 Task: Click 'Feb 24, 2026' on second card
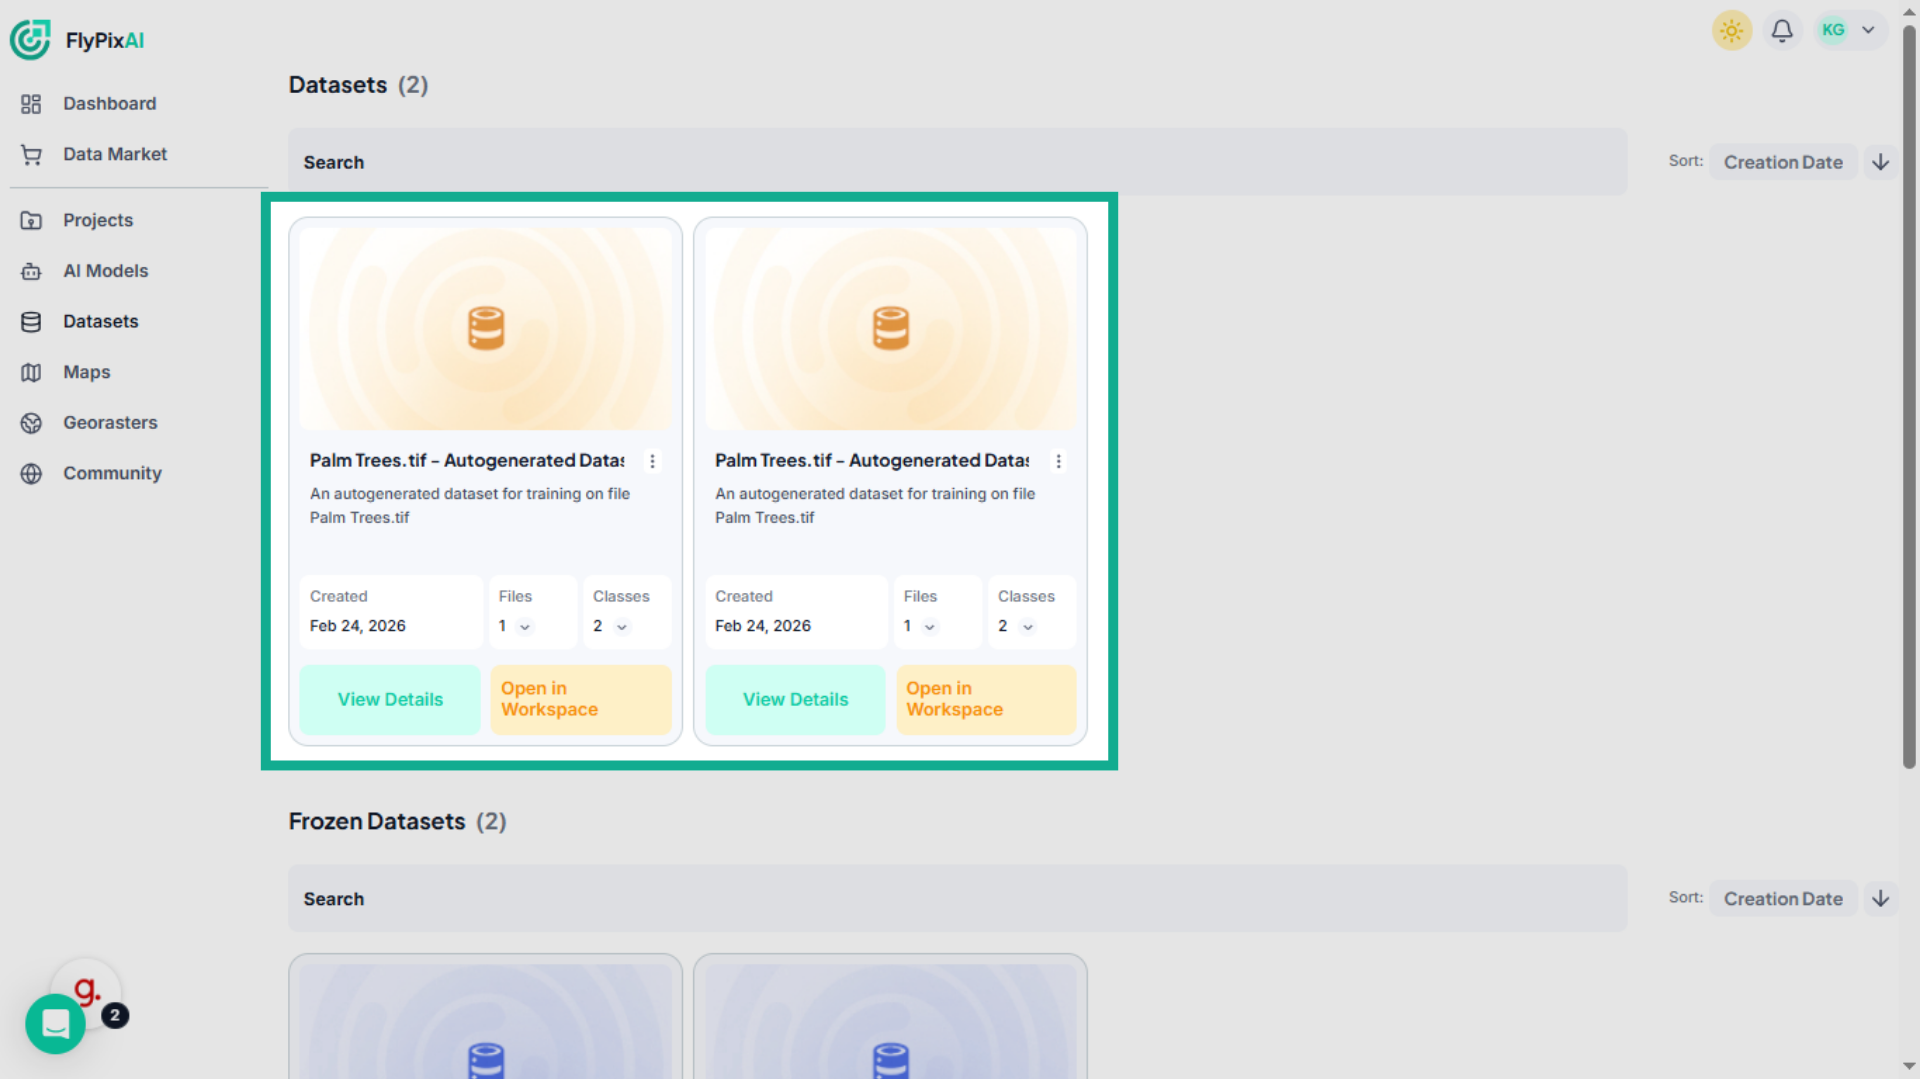(763, 626)
